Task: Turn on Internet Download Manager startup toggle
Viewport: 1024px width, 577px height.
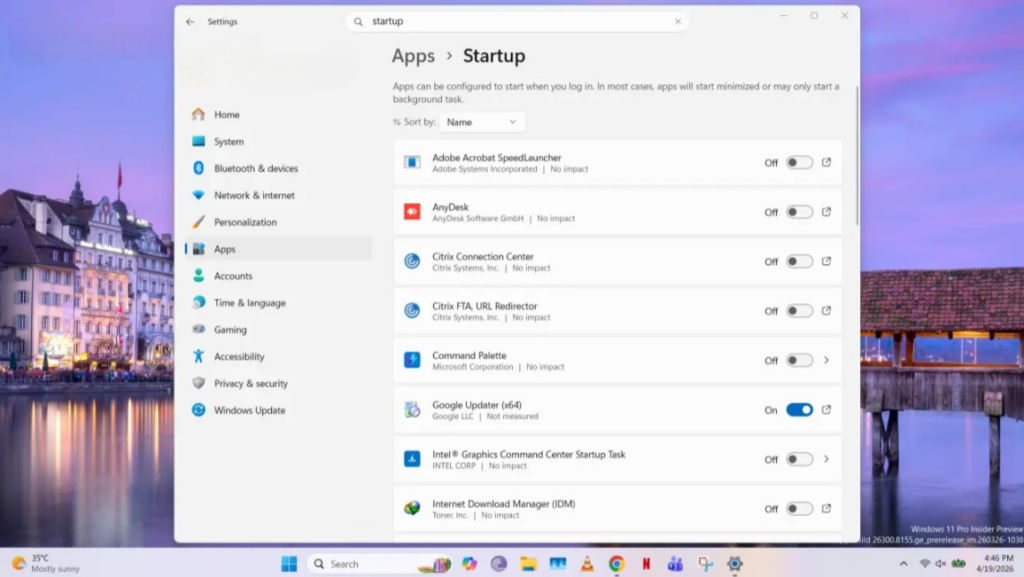Action: pyautogui.click(x=799, y=508)
